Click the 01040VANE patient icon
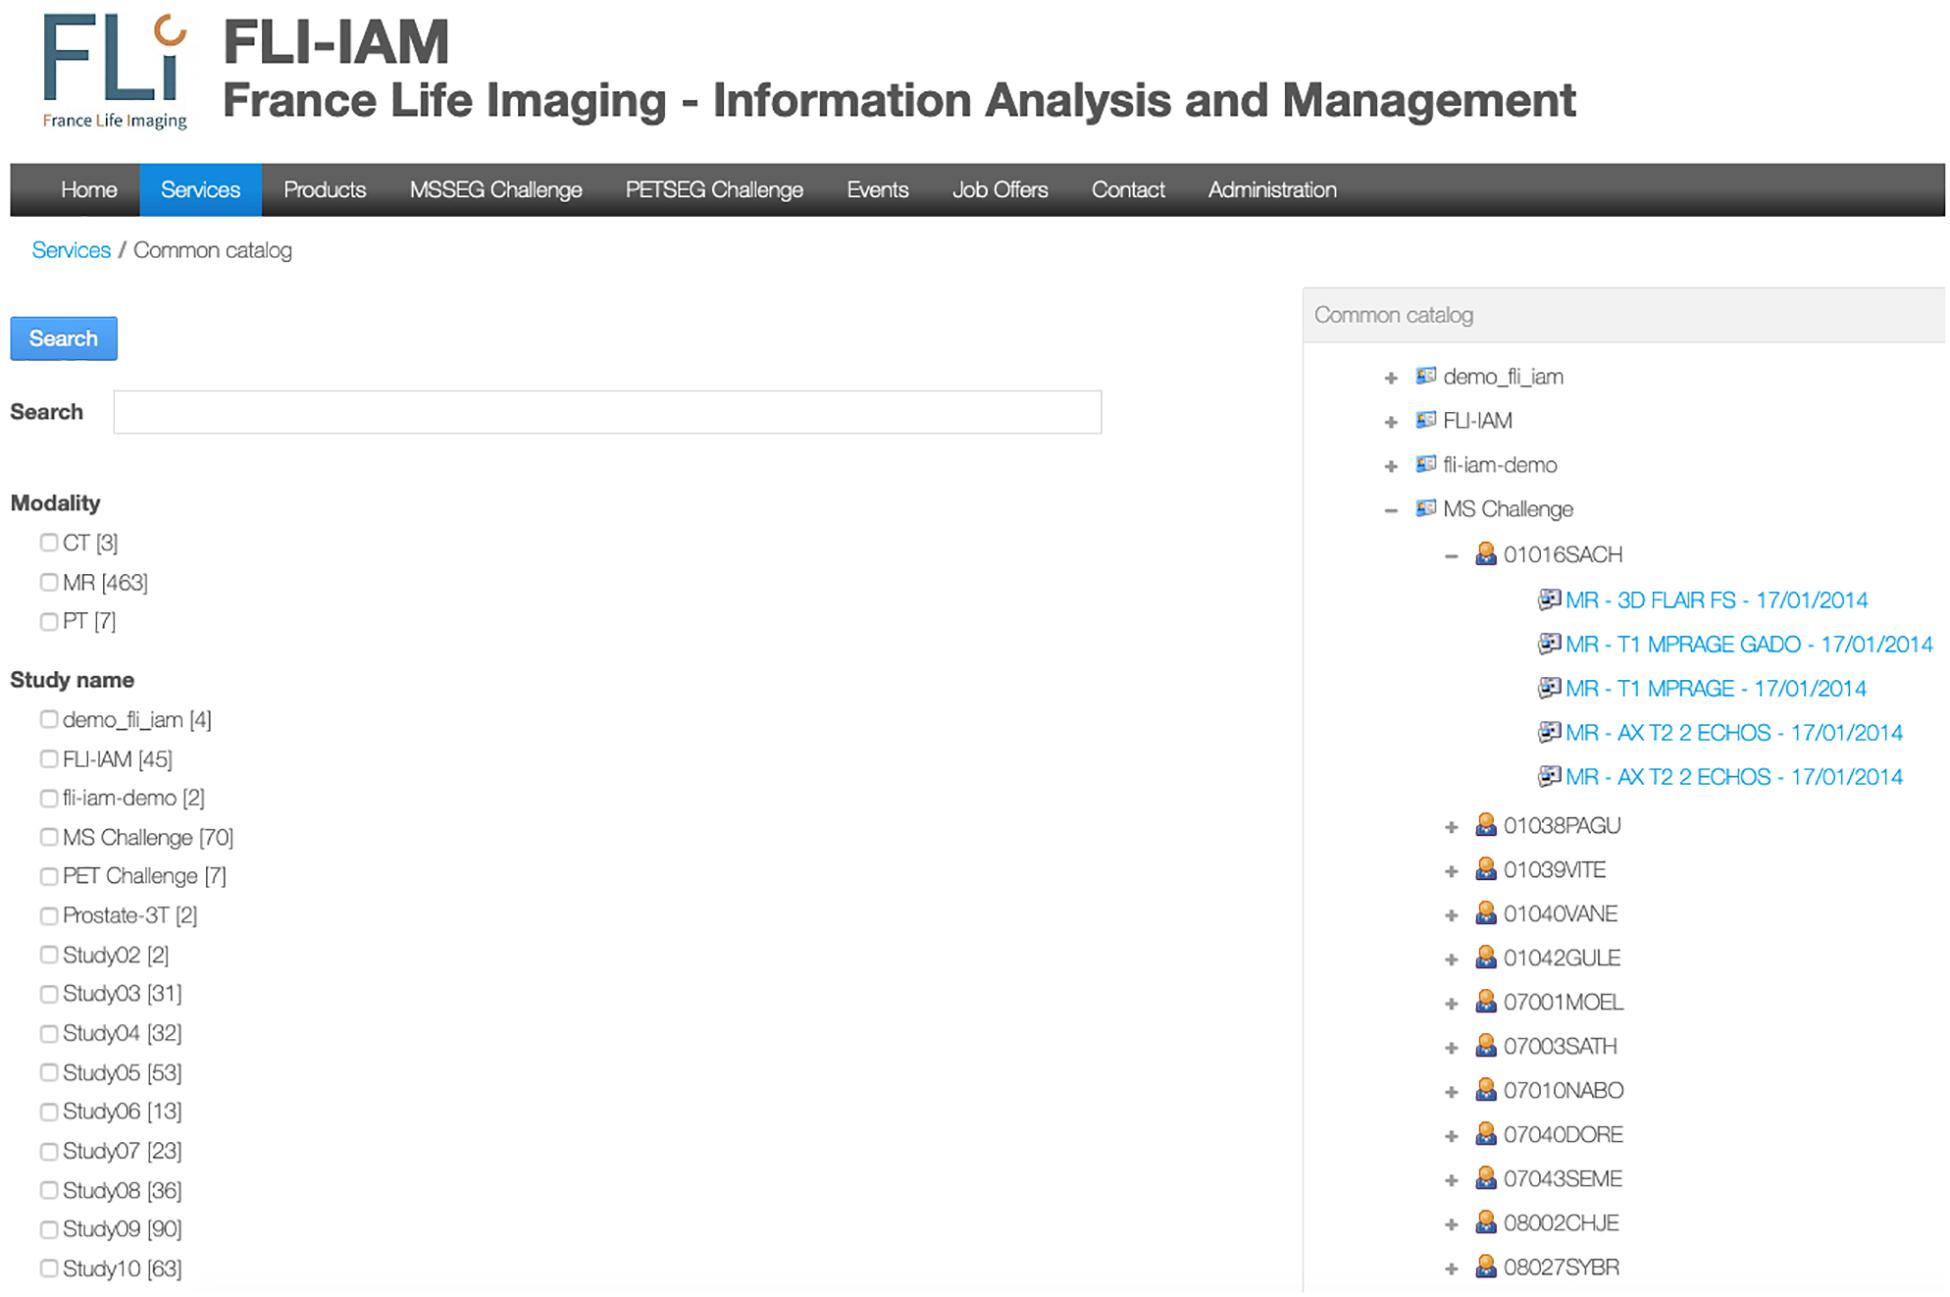1950x1297 pixels. point(1486,913)
